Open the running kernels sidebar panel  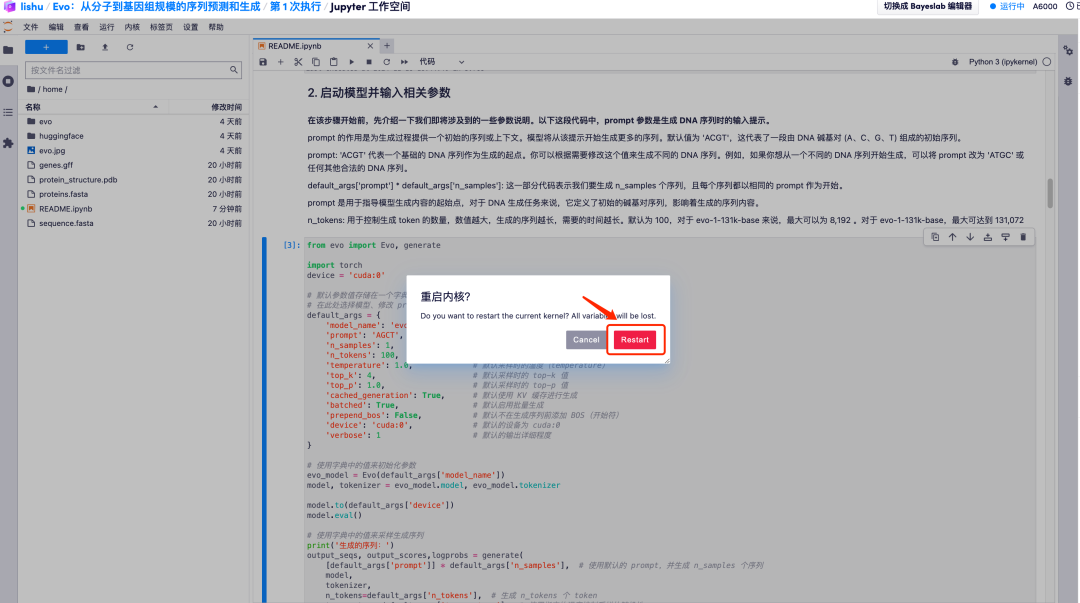click(x=8, y=81)
